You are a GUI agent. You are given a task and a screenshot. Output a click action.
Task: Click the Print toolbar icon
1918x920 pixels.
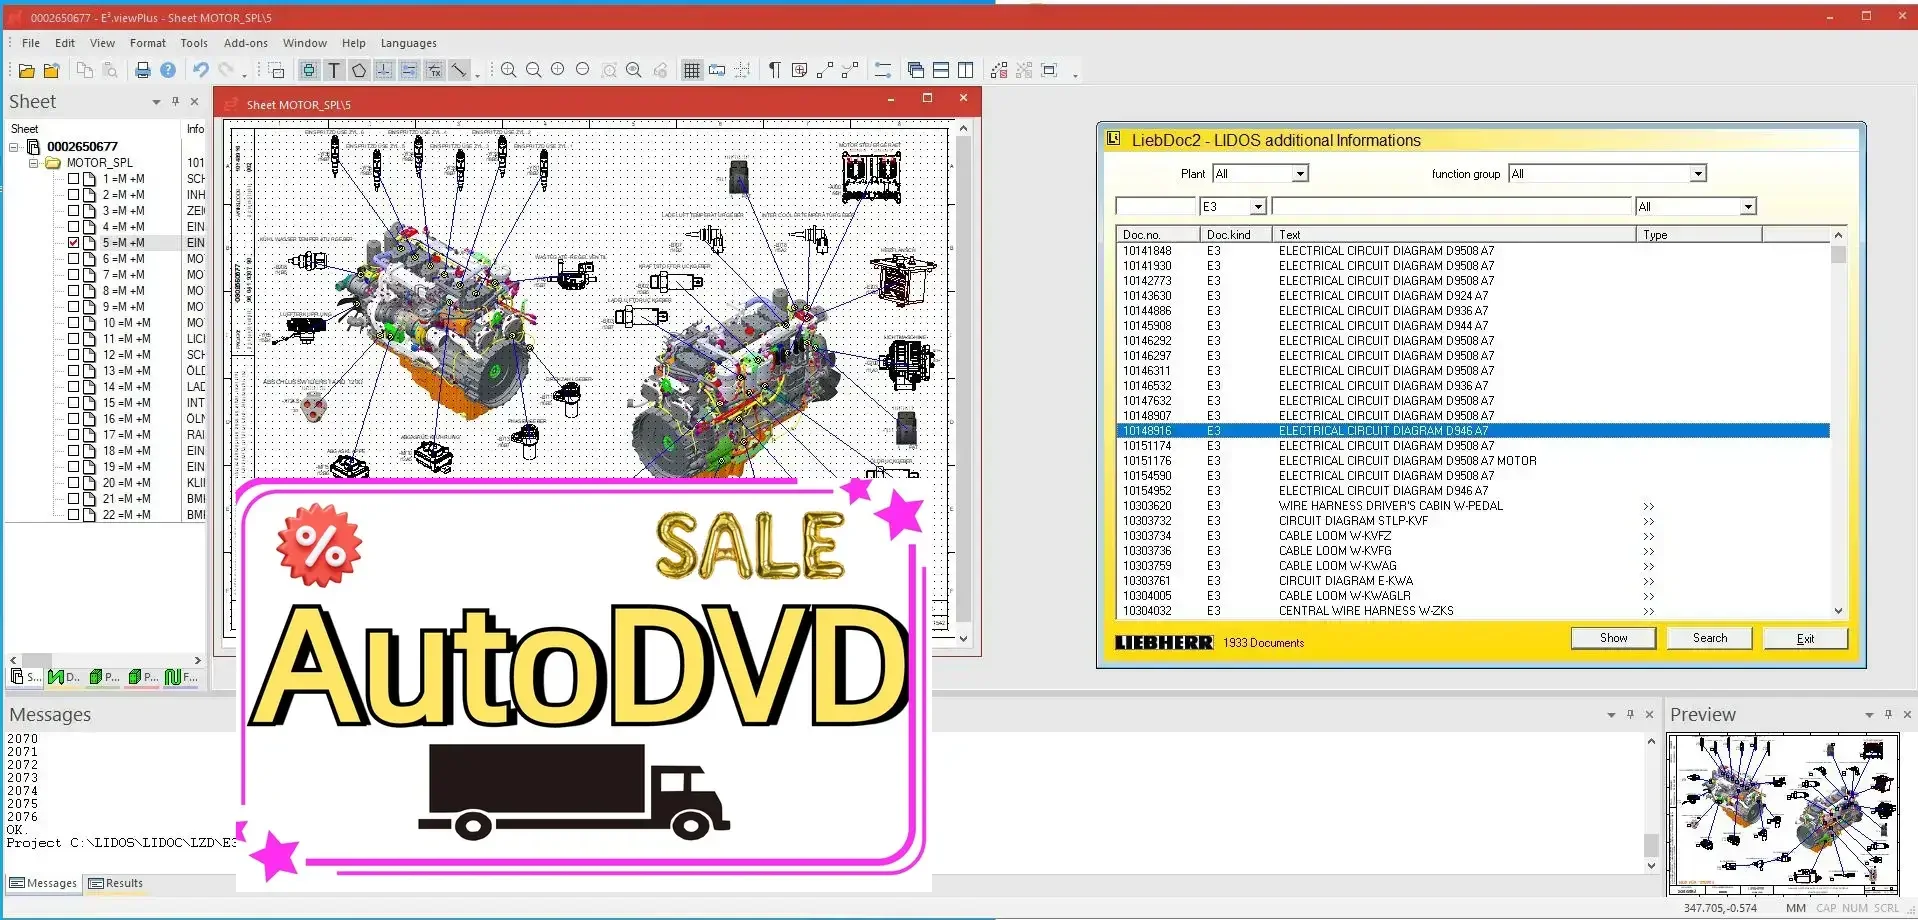click(x=143, y=70)
